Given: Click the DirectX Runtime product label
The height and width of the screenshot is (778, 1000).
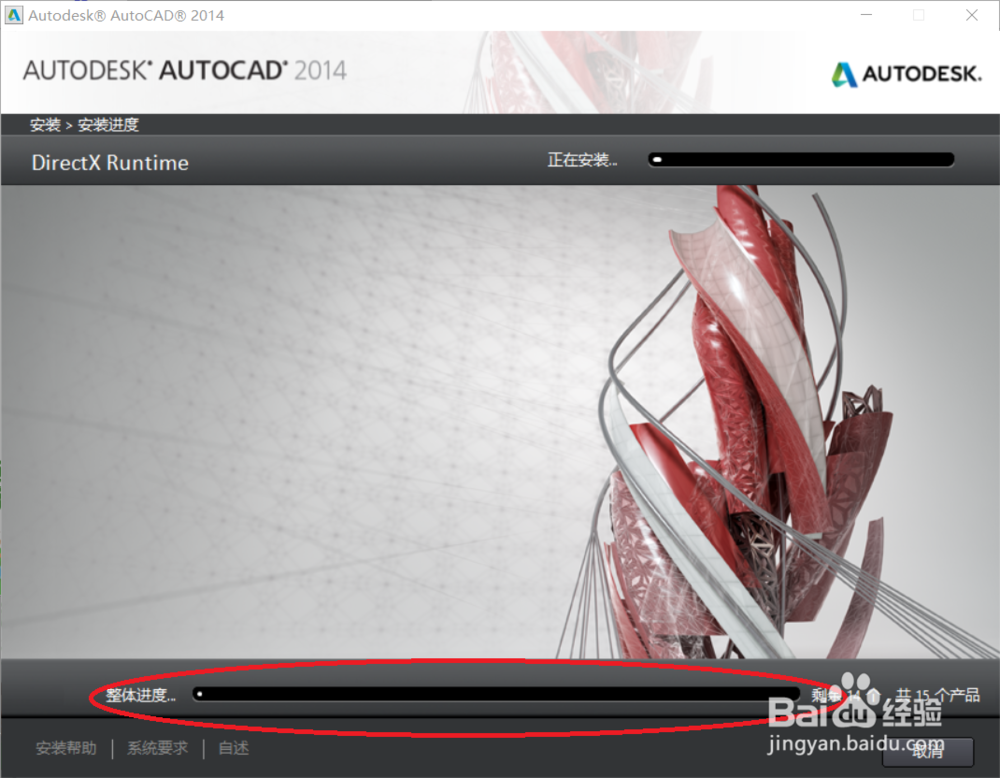Looking at the screenshot, I should (110, 163).
